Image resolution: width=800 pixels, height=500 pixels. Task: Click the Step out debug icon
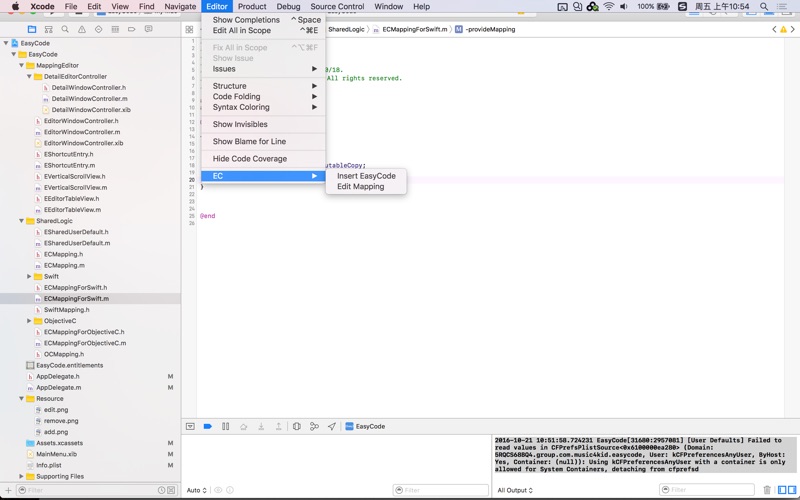279,427
